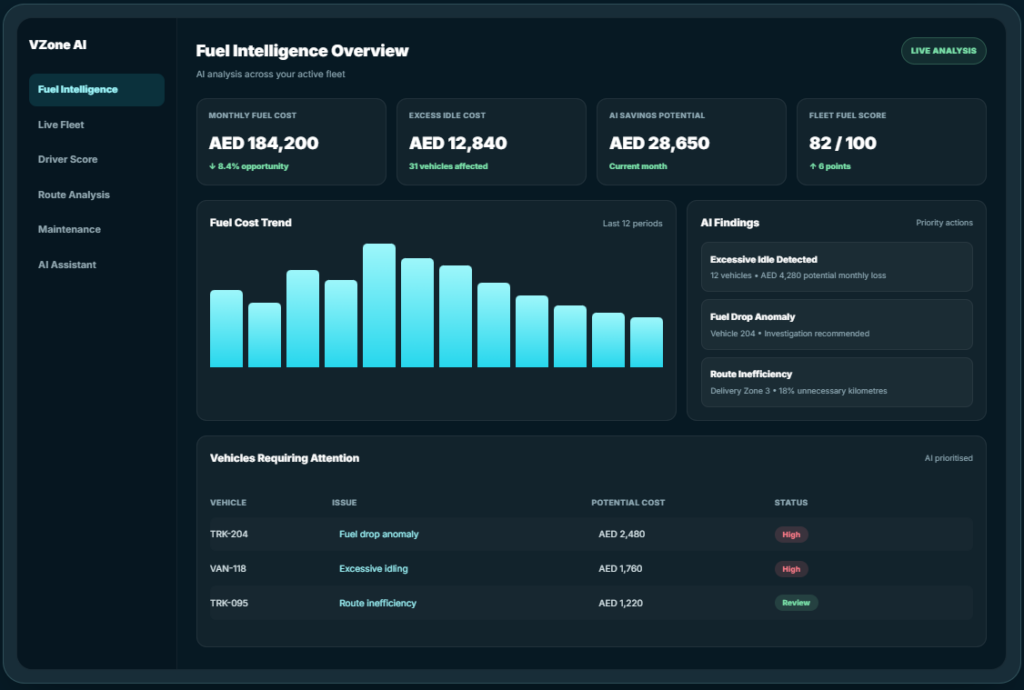Viewport: 1024px width, 690px height.
Task: Click the VZone AI logo text
Action: (x=57, y=44)
